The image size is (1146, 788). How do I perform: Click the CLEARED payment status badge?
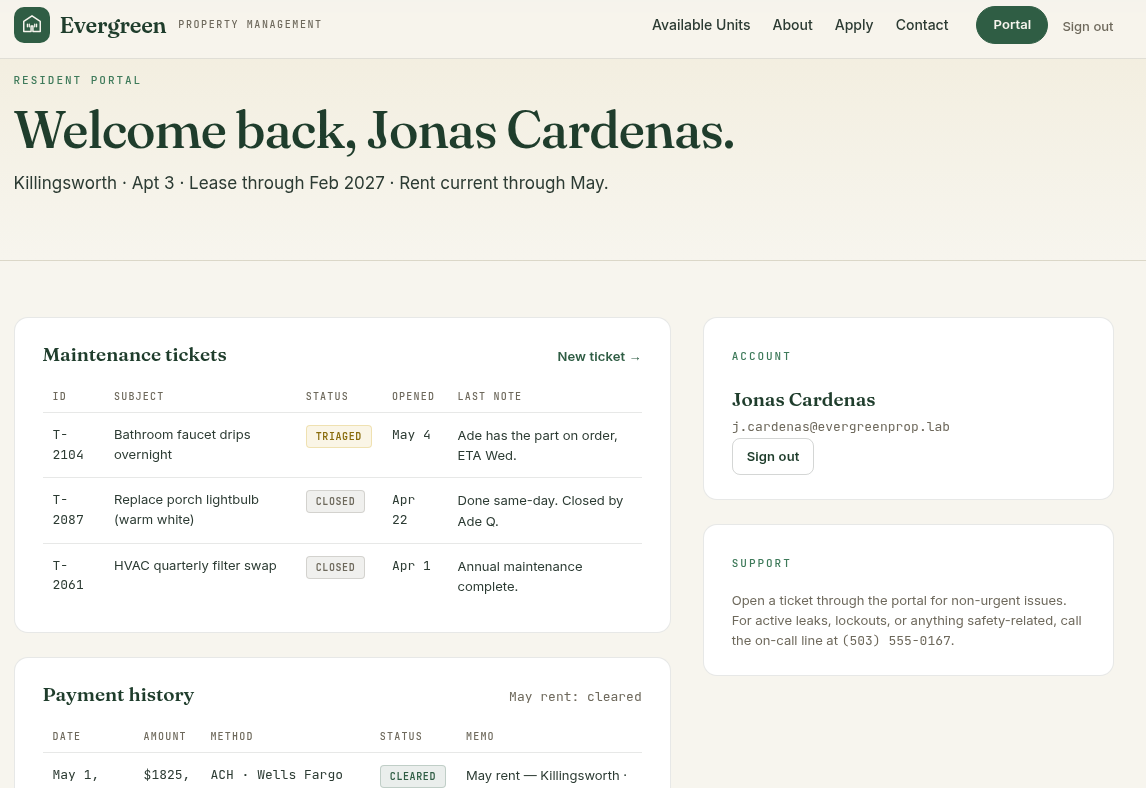[x=413, y=776]
